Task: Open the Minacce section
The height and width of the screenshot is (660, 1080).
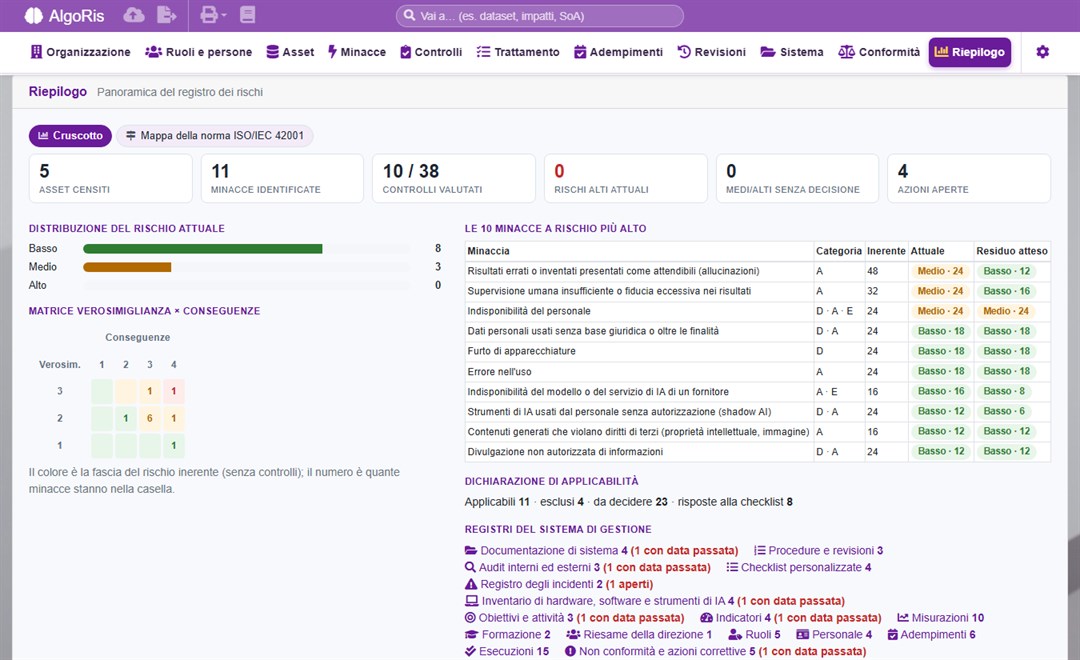Action: point(357,52)
